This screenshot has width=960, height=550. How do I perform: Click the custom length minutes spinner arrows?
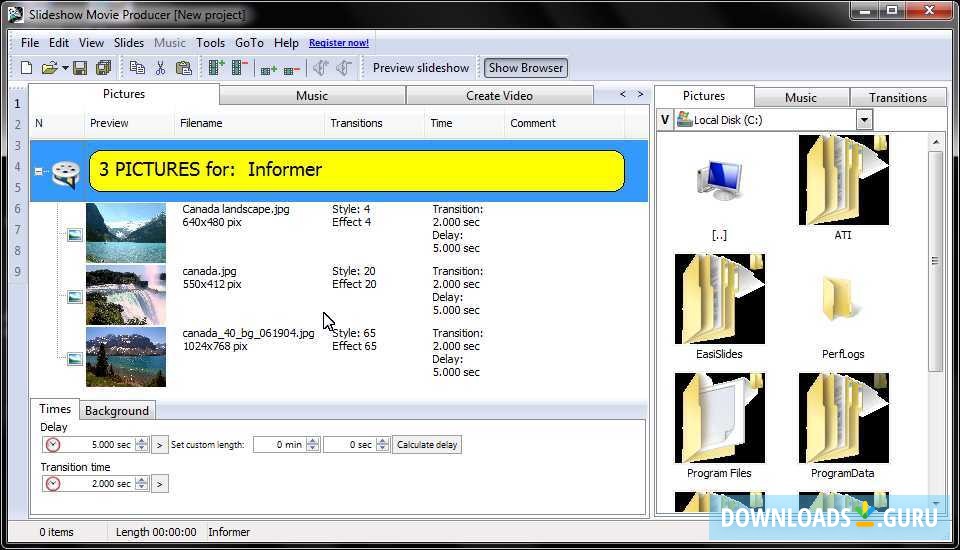coord(312,445)
